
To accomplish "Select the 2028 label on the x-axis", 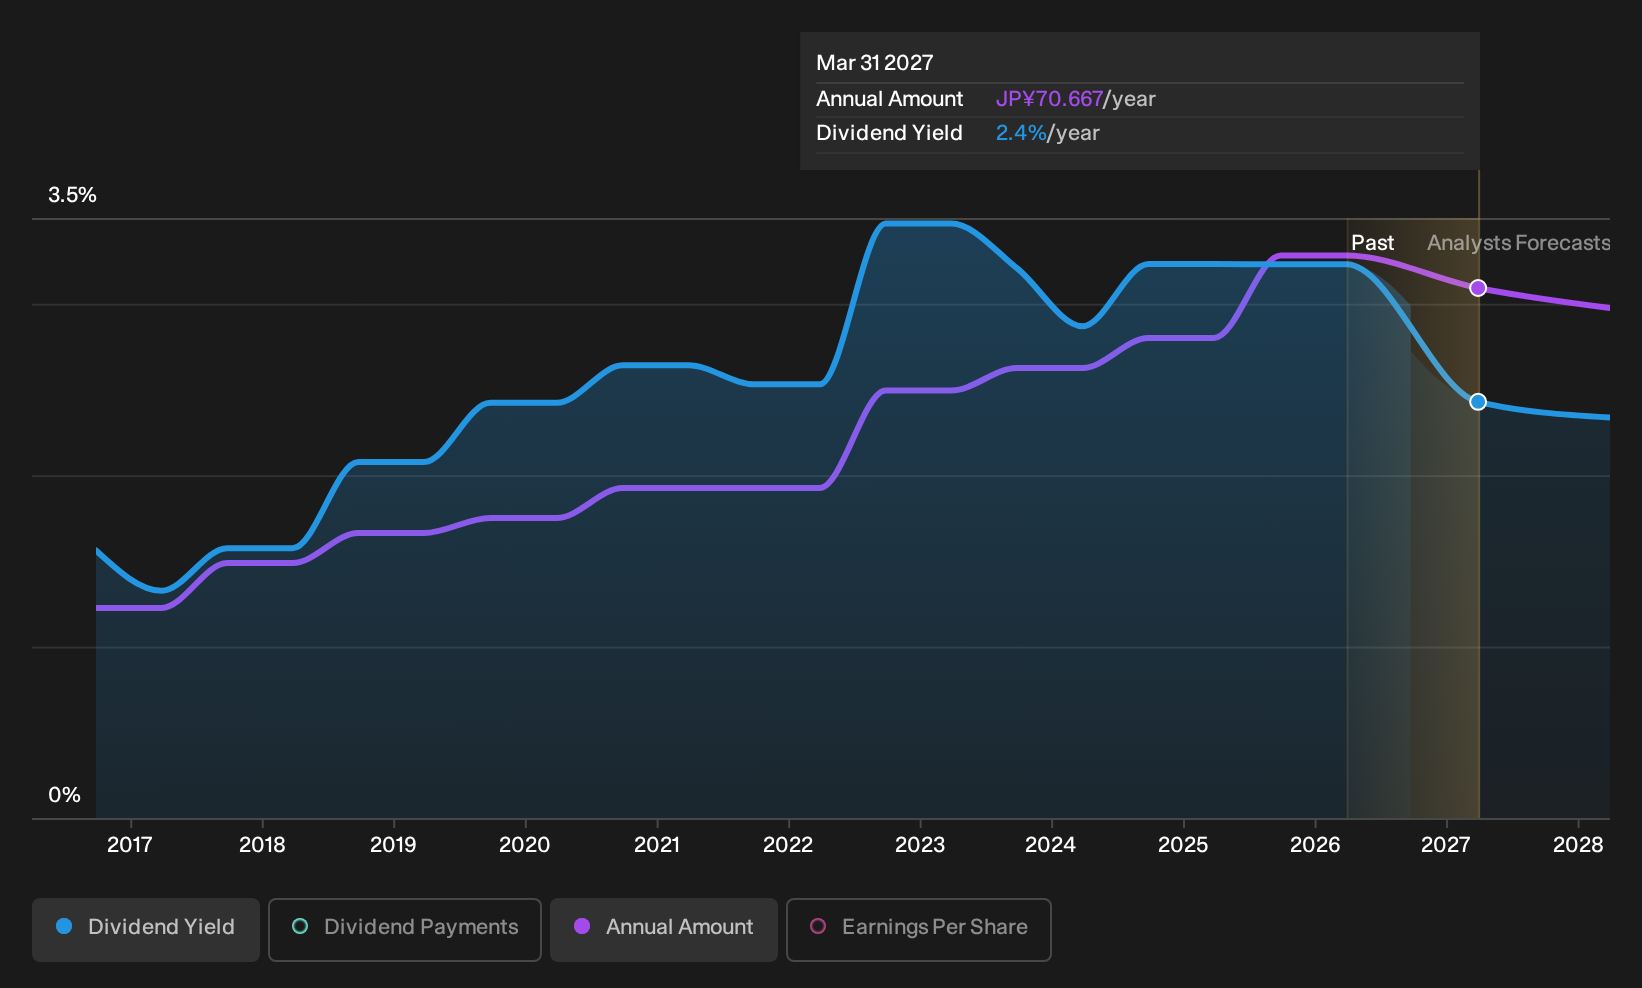I will coord(1578,845).
